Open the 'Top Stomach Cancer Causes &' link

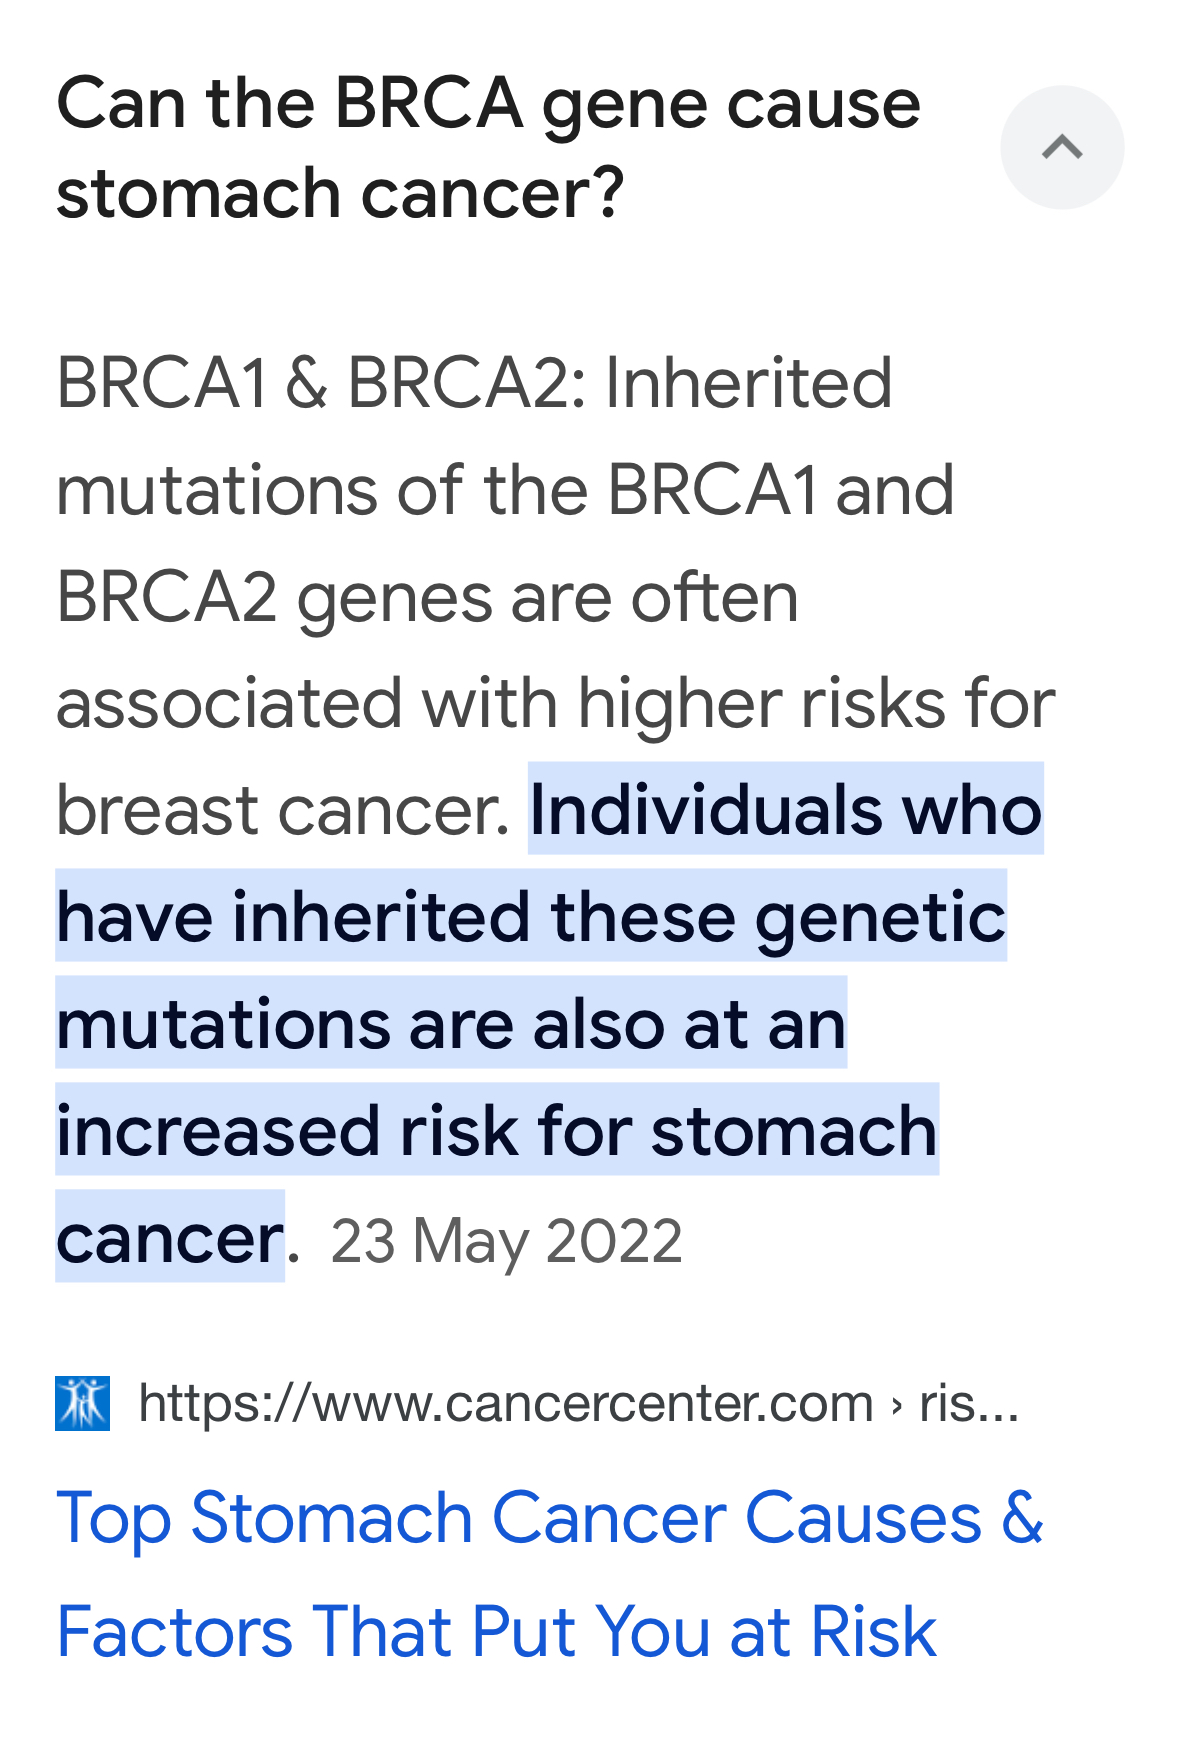click(x=550, y=1518)
